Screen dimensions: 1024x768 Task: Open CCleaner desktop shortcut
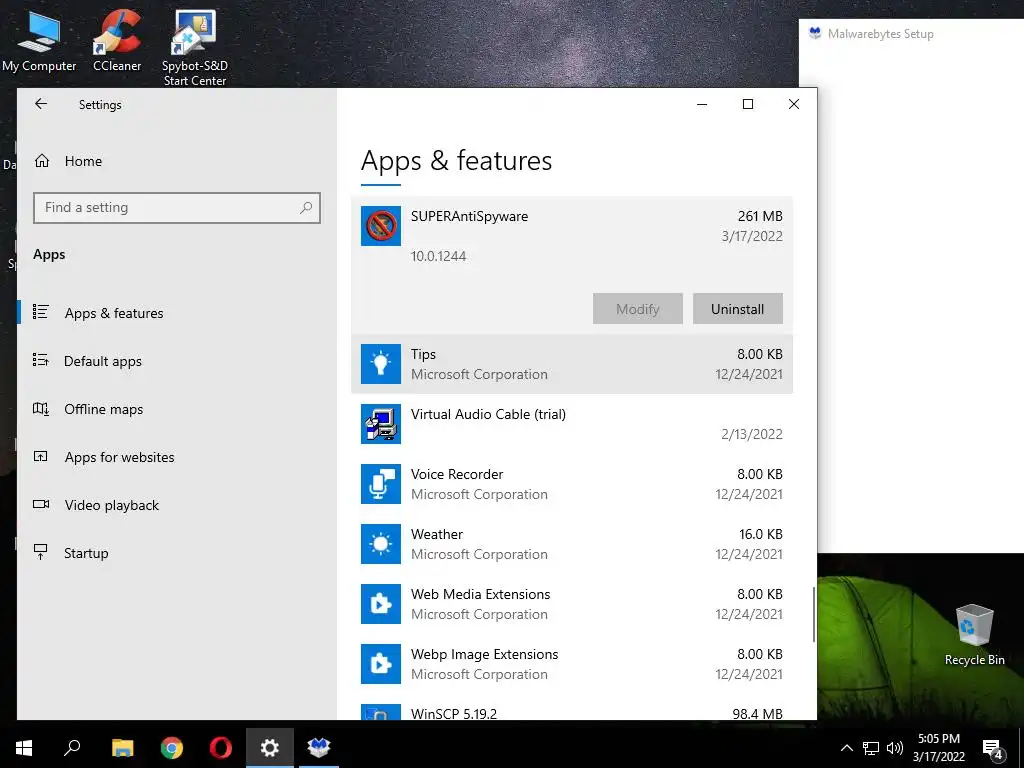[117, 39]
